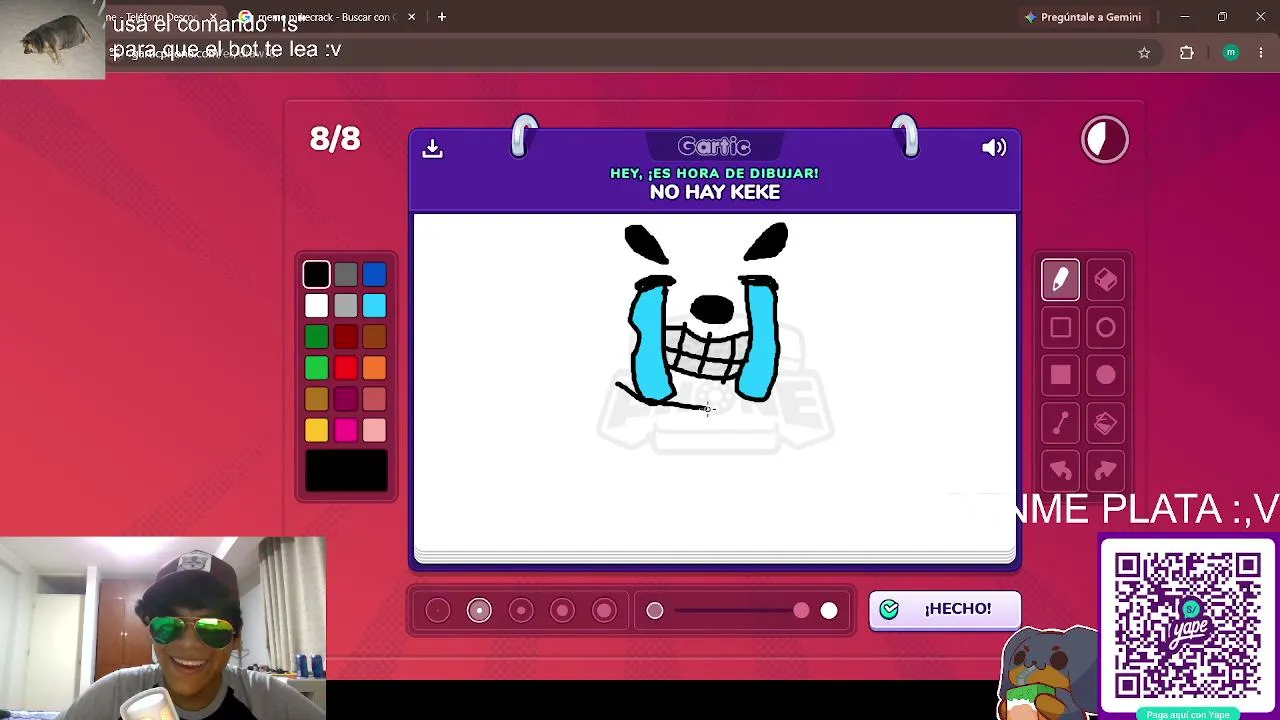Select the largest brush size
Screen dimensions: 1280x720
(x=604, y=610)
